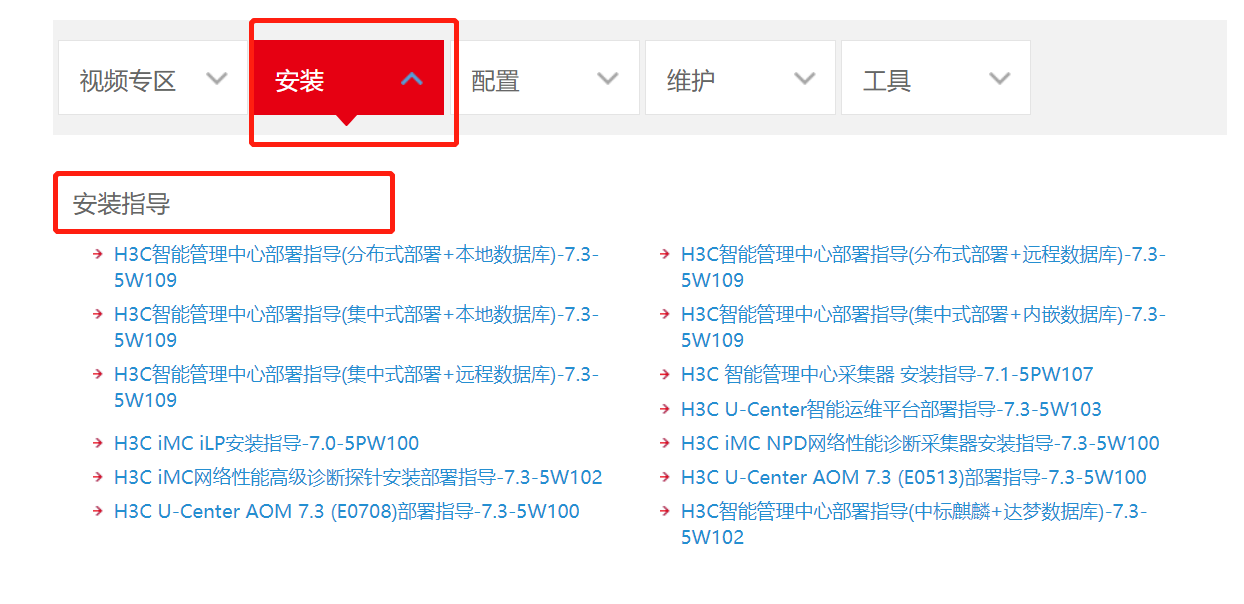Collapse the 安装 tab chevron

tap(412, 79)
